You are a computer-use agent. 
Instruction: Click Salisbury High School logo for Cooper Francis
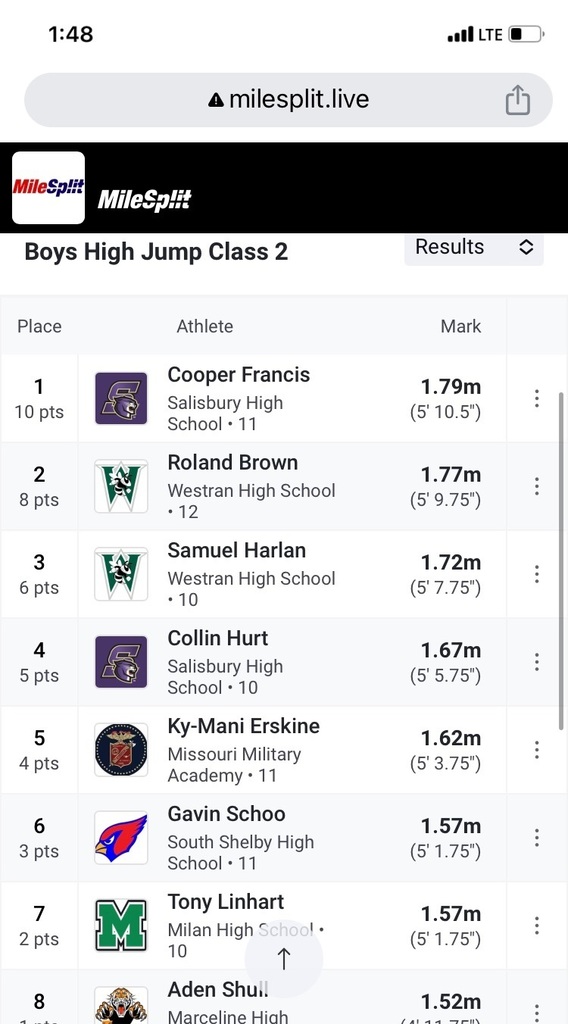[x=121, y=398]
